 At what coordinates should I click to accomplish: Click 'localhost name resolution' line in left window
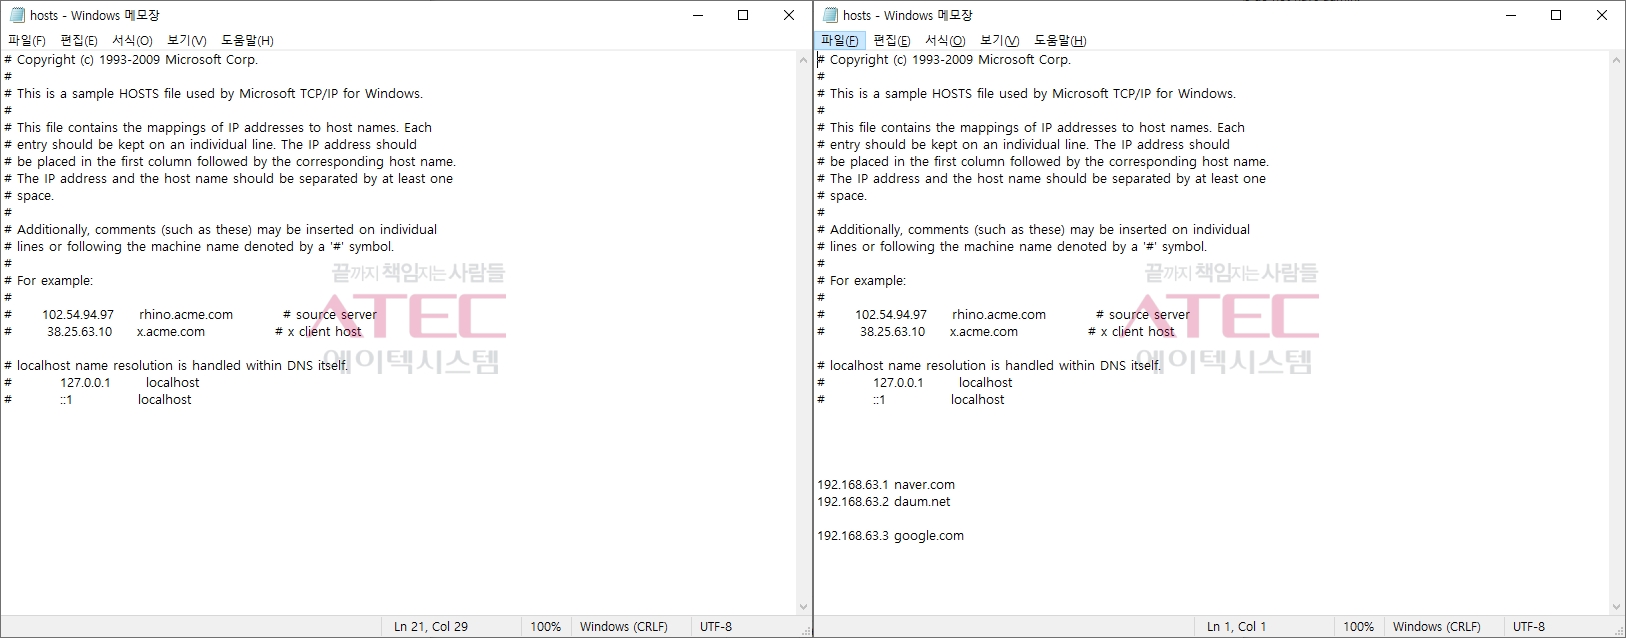(177, 366)
